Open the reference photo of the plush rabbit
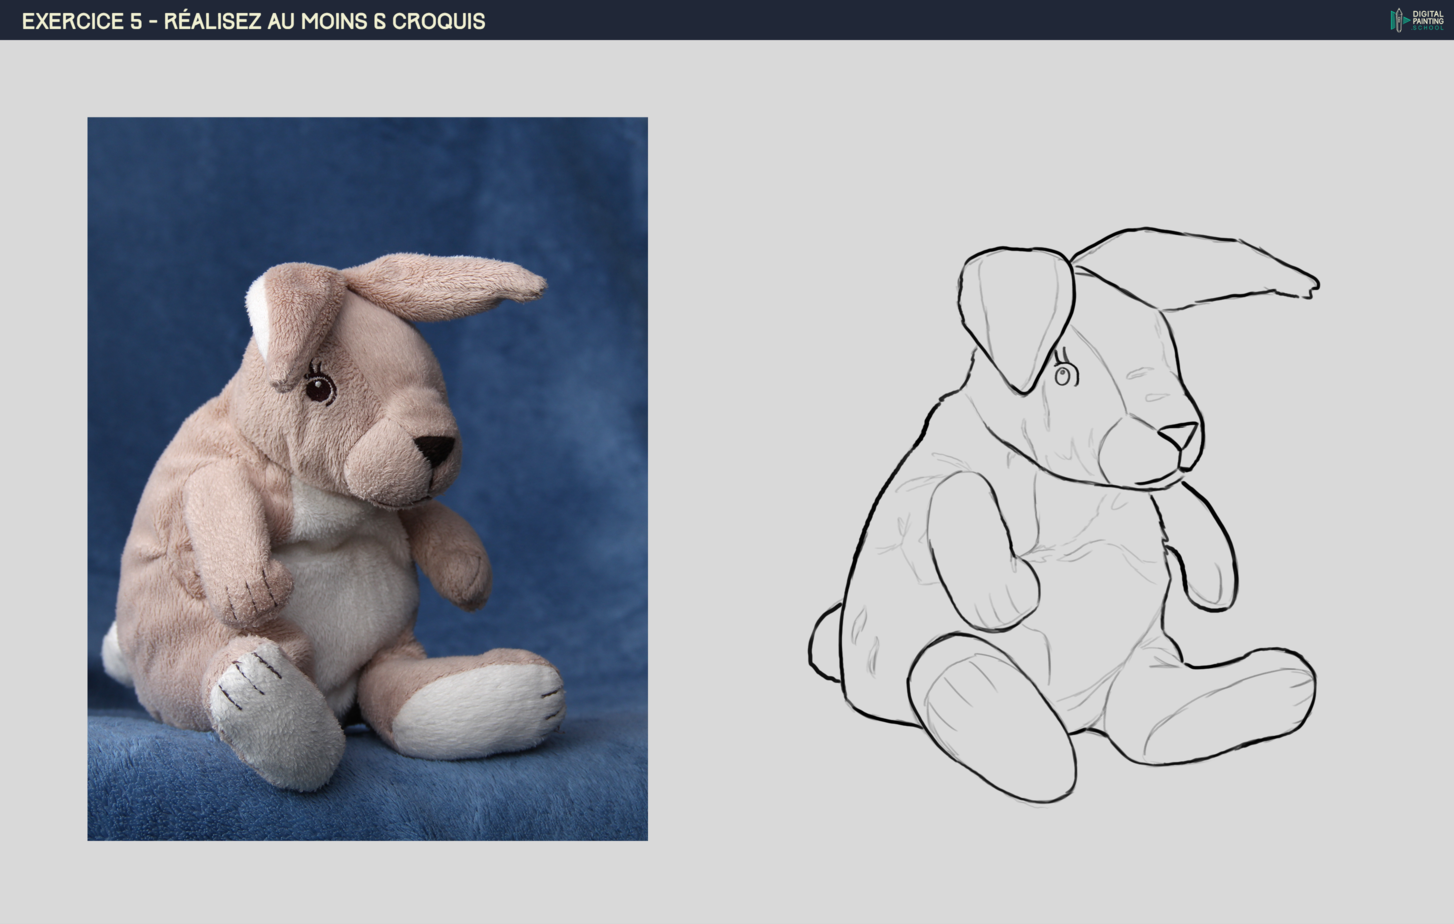This screenshot has width=1454, height=924. click(x=367, y=480)
